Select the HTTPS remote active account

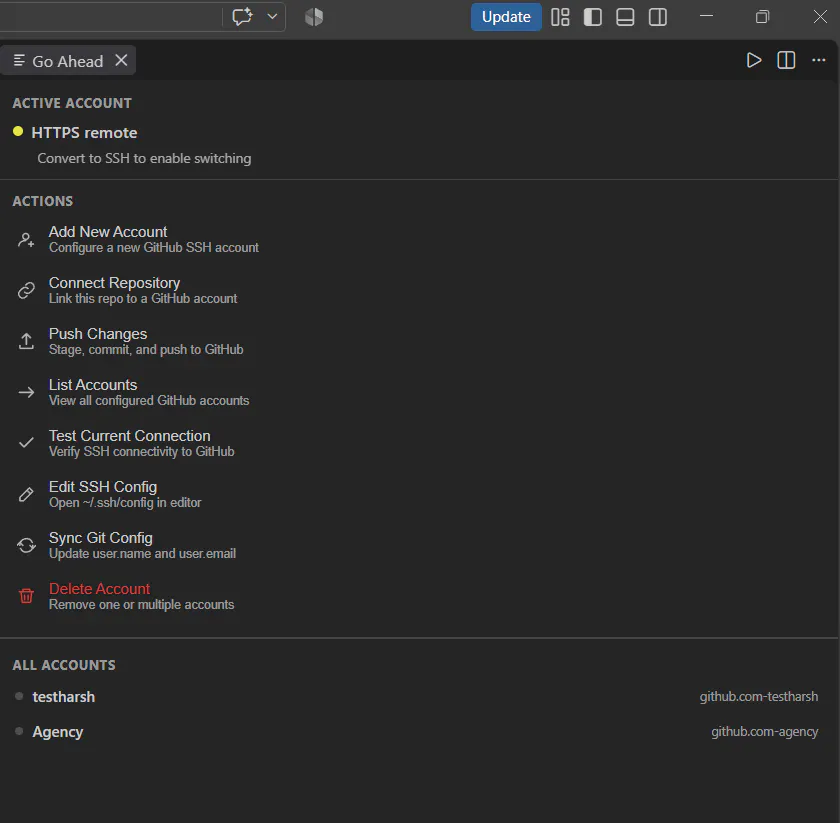(x=84, y=133)
